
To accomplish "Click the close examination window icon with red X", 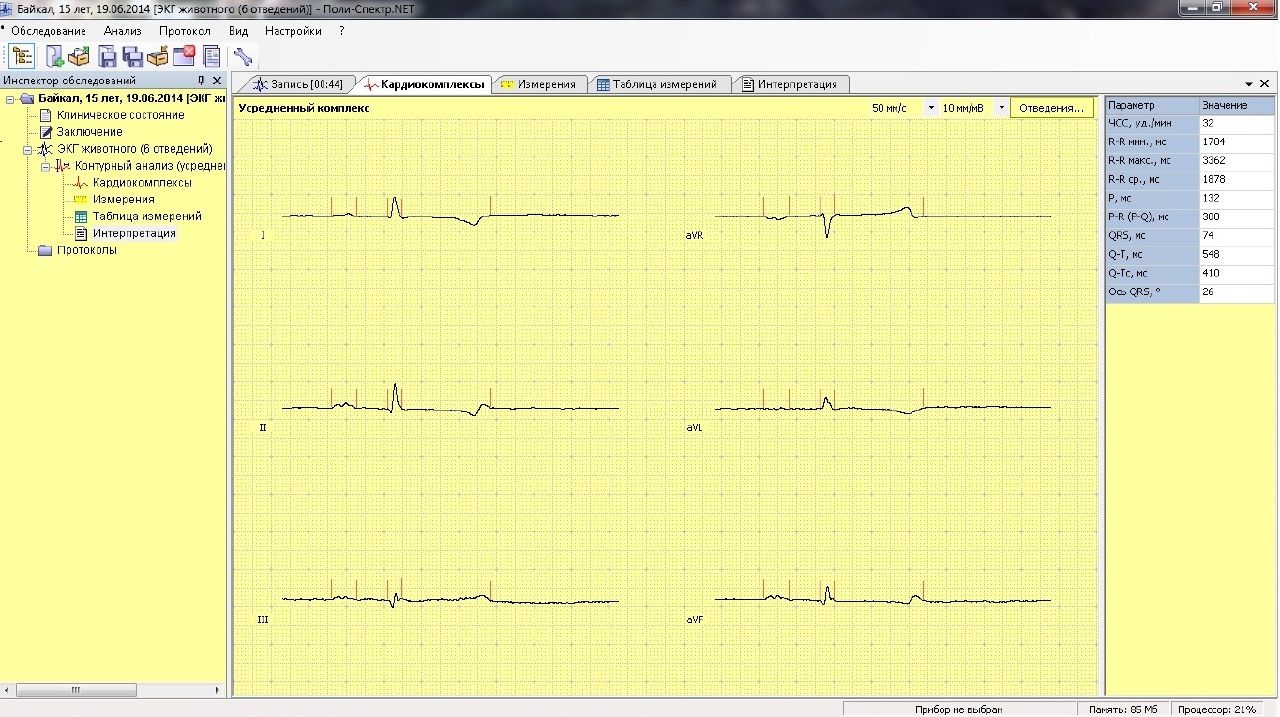I will coord(184,57).
